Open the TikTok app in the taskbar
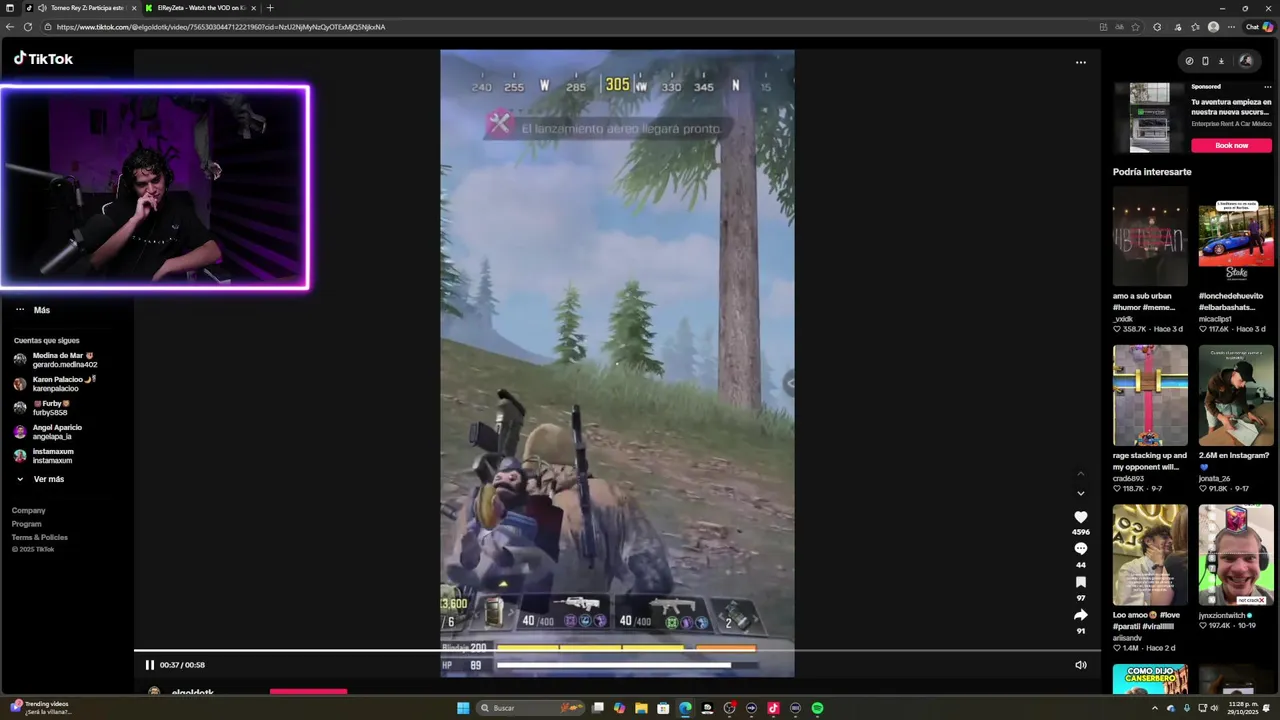This screenshot has width=1280, height=720. click(773, 708)
